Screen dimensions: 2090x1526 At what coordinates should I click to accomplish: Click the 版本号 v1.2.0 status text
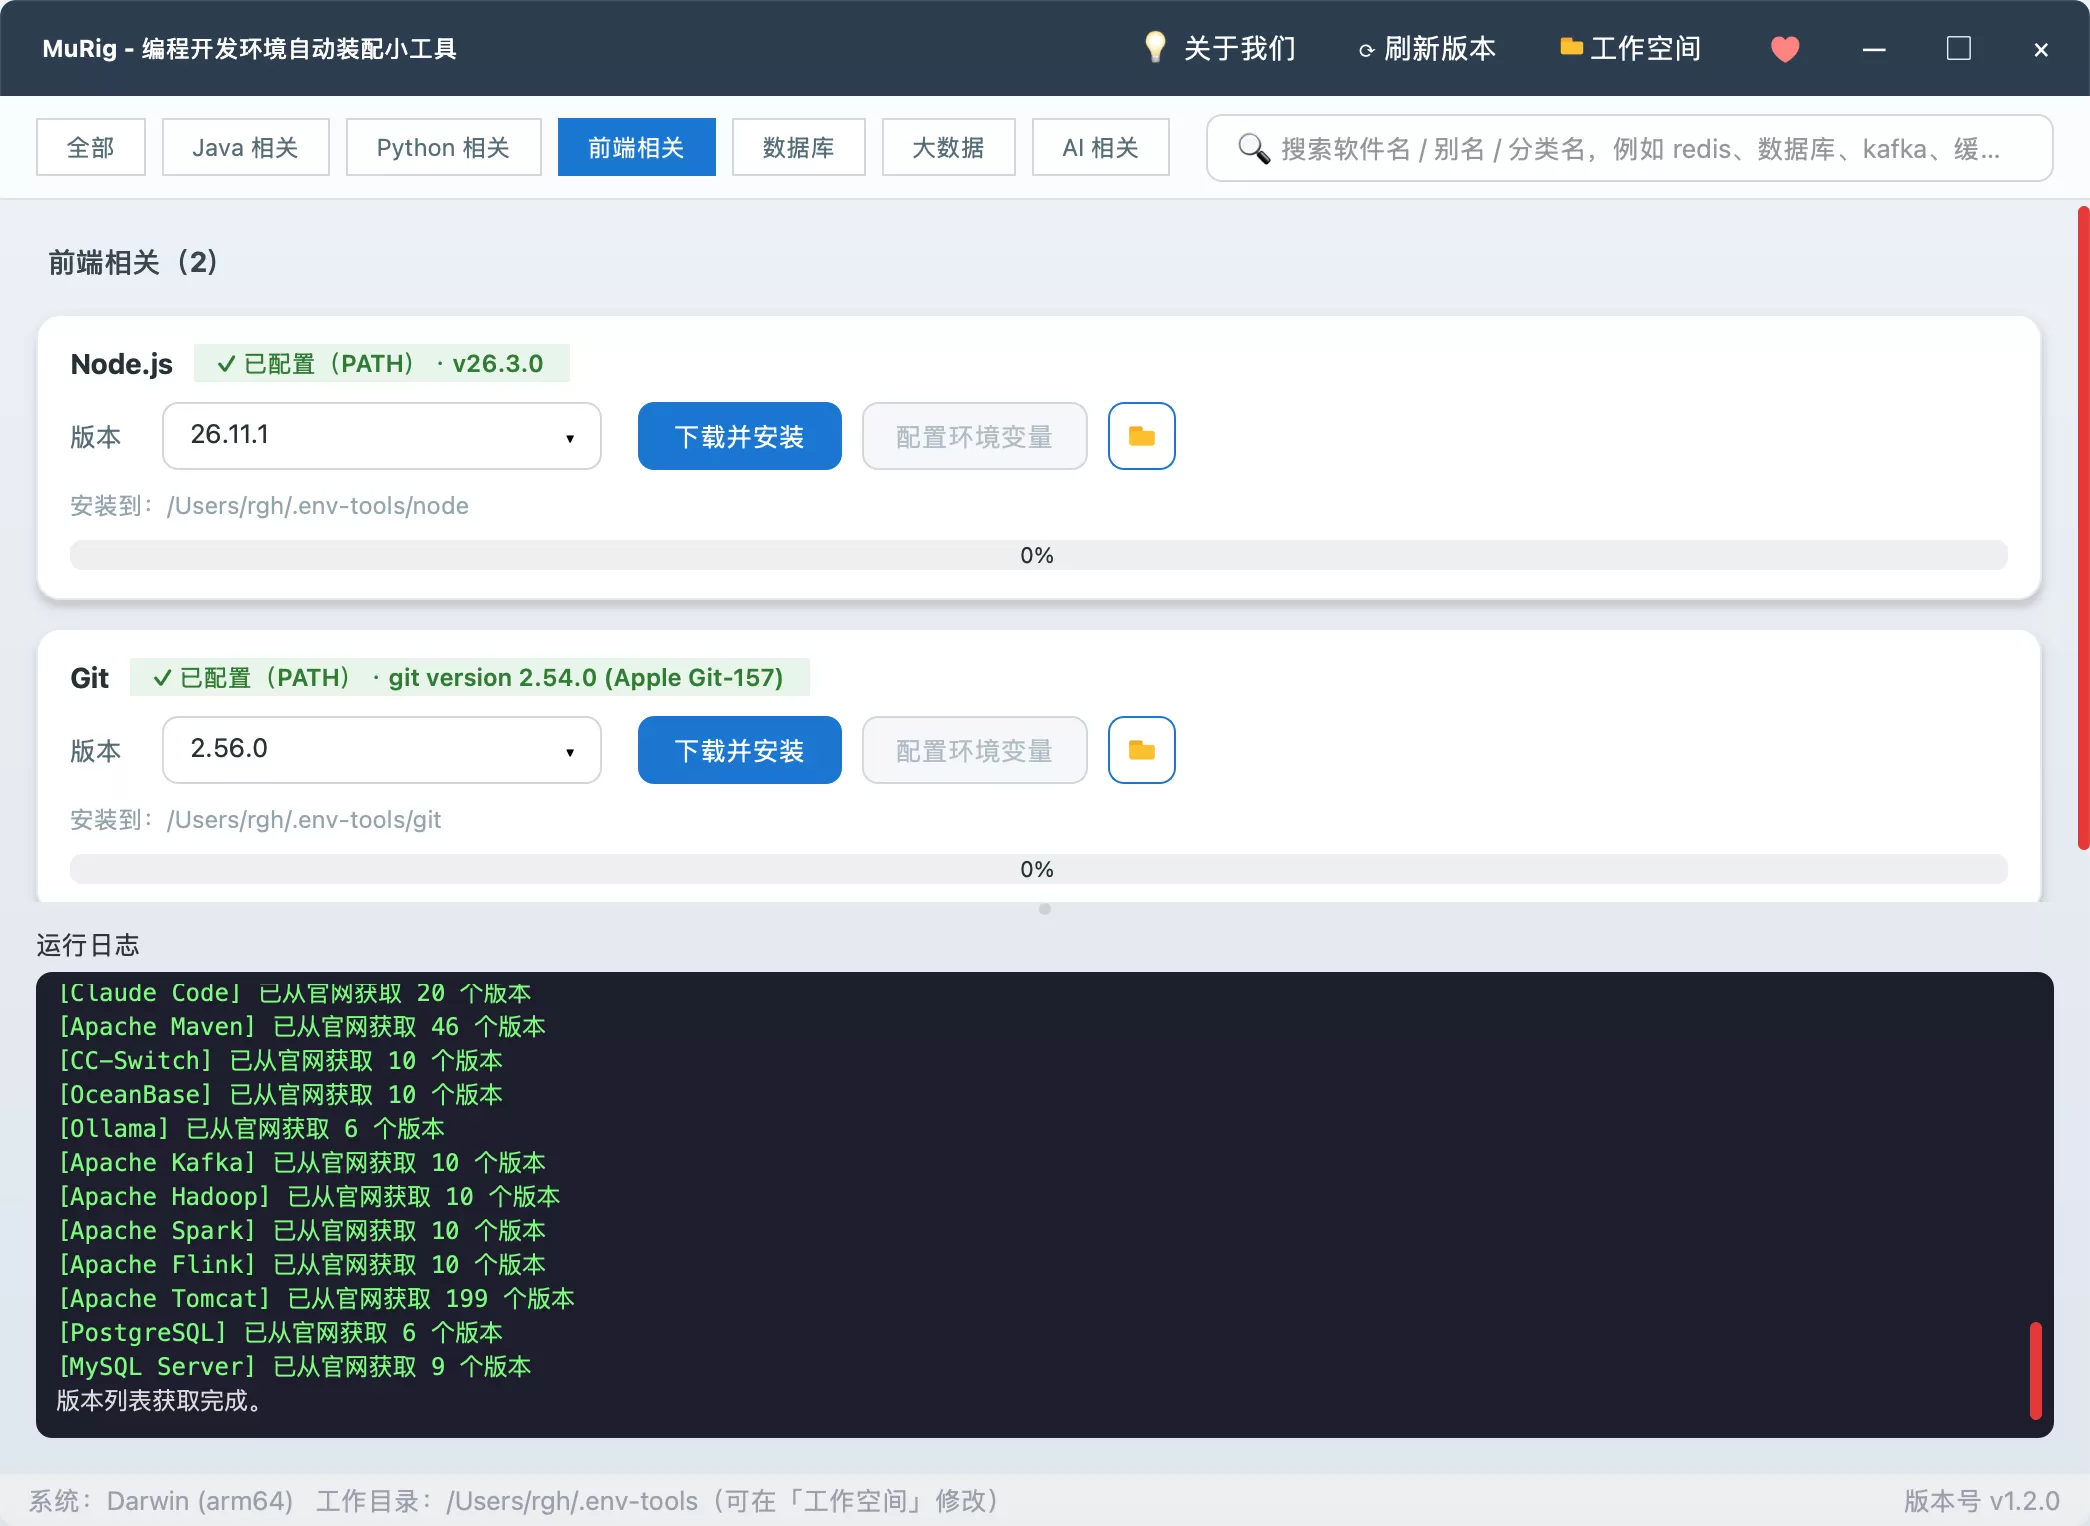(1981, 1500)
